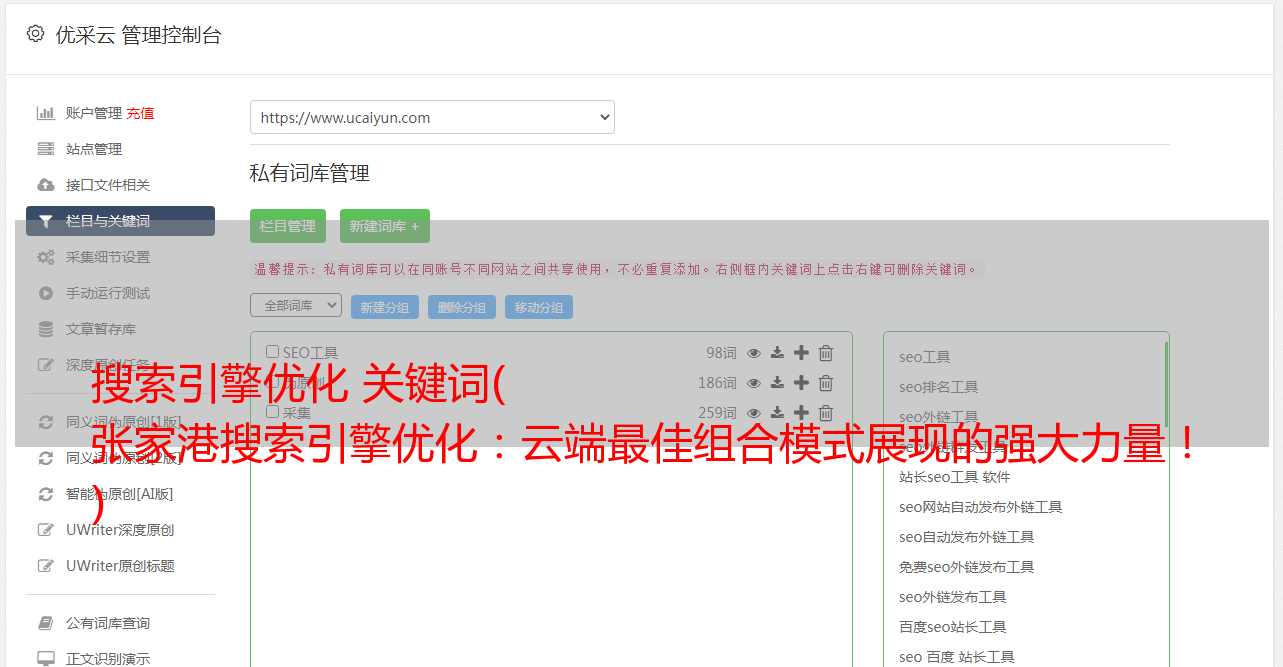Image resolution: width=1283 pixels, height=667 pixels.
Task: Click the download icon in the 采集 row
Action: click(x=777, y=413)
